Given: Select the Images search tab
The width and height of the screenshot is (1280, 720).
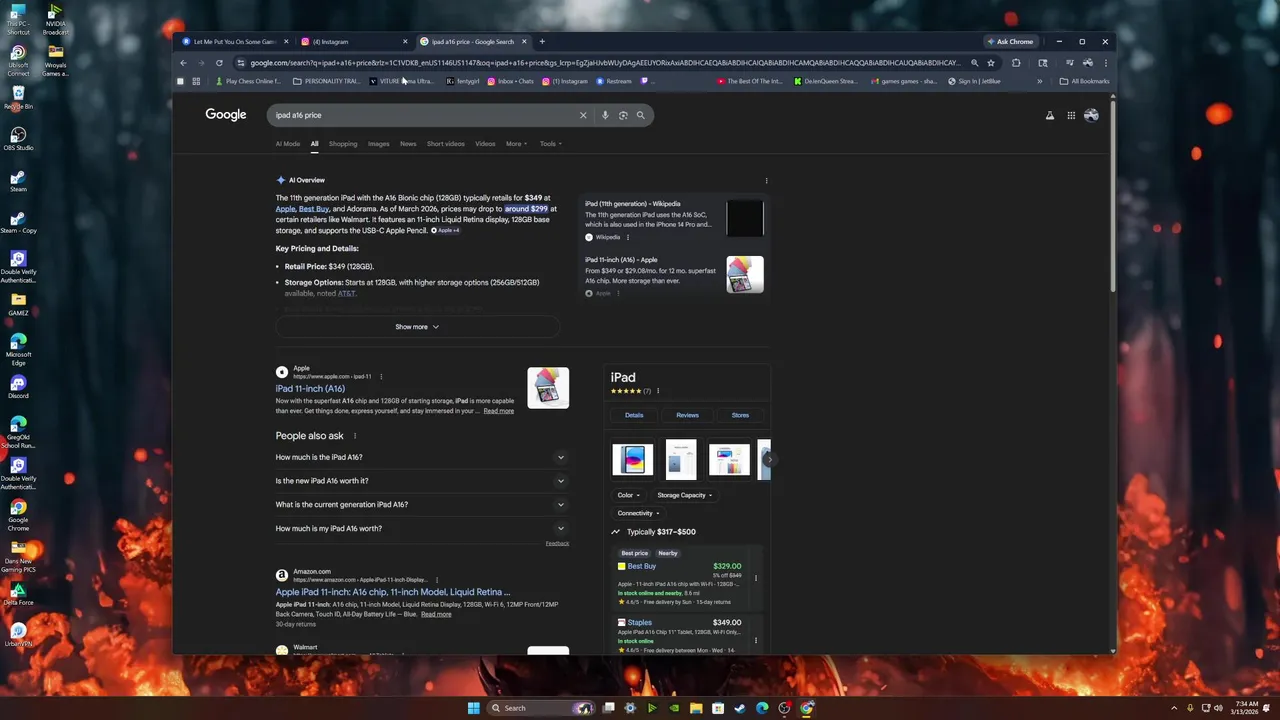Looking at the screenshot, I should 379,144.
